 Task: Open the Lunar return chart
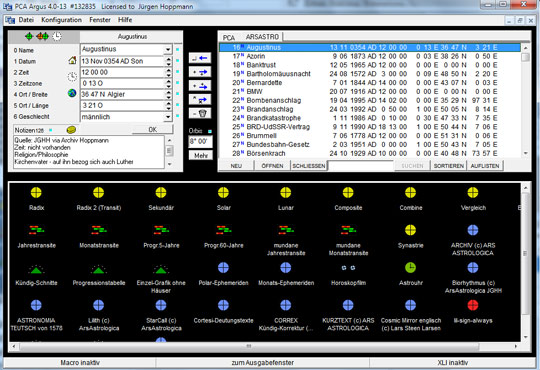[285, 193]
